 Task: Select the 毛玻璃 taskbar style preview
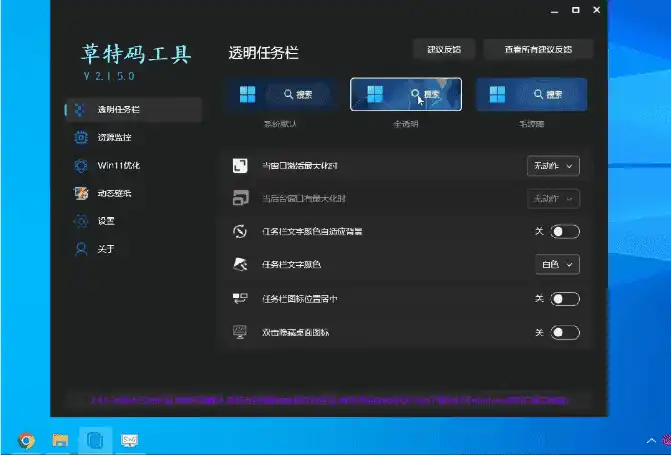click(531, 94)
